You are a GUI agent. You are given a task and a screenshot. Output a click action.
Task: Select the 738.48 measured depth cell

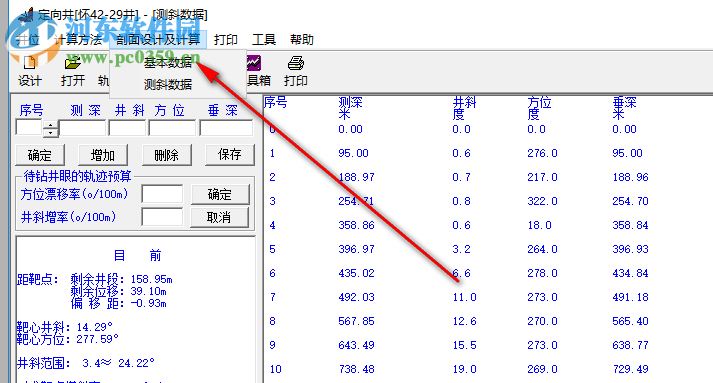(356, 369)
